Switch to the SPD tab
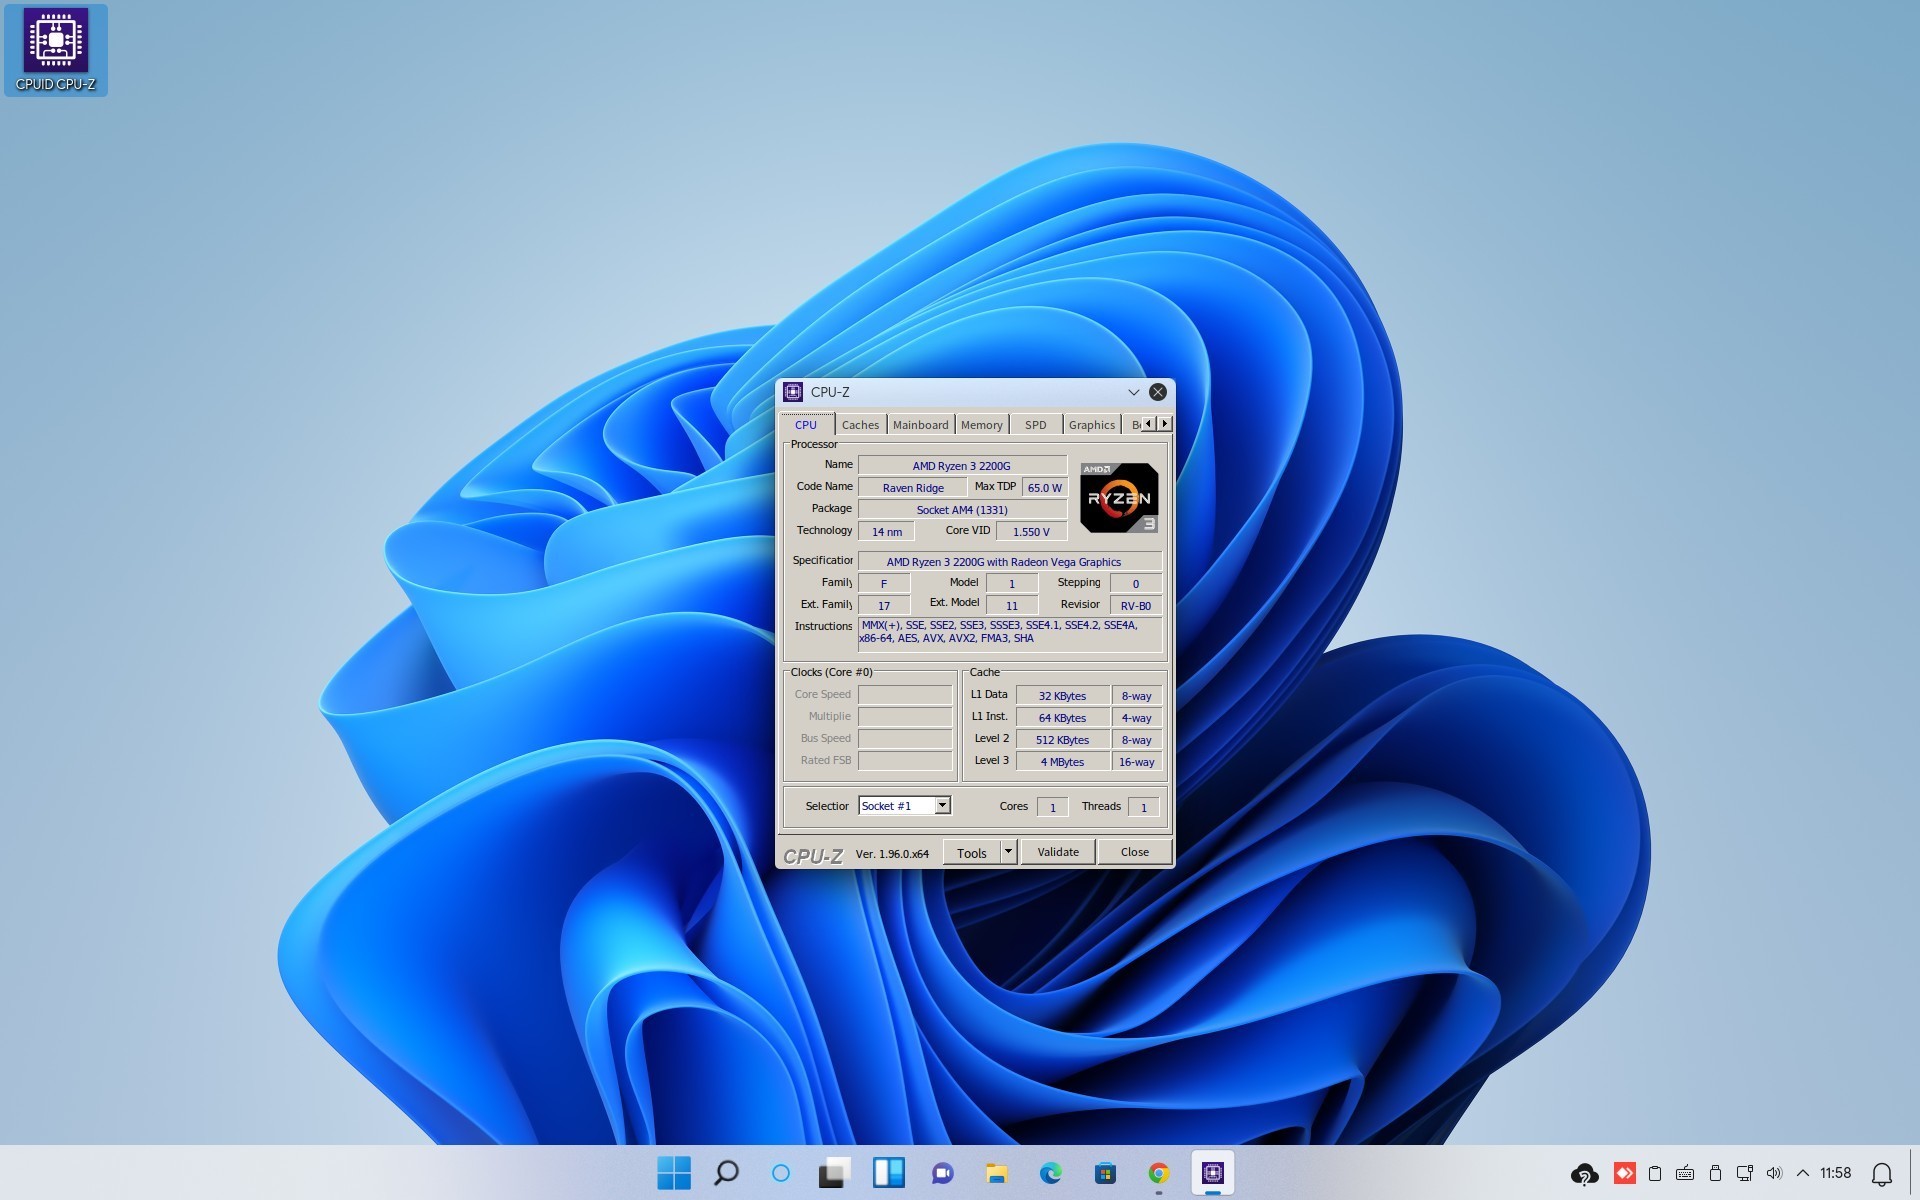This screenshot has height=1200, width=1920. [1035, 425]
